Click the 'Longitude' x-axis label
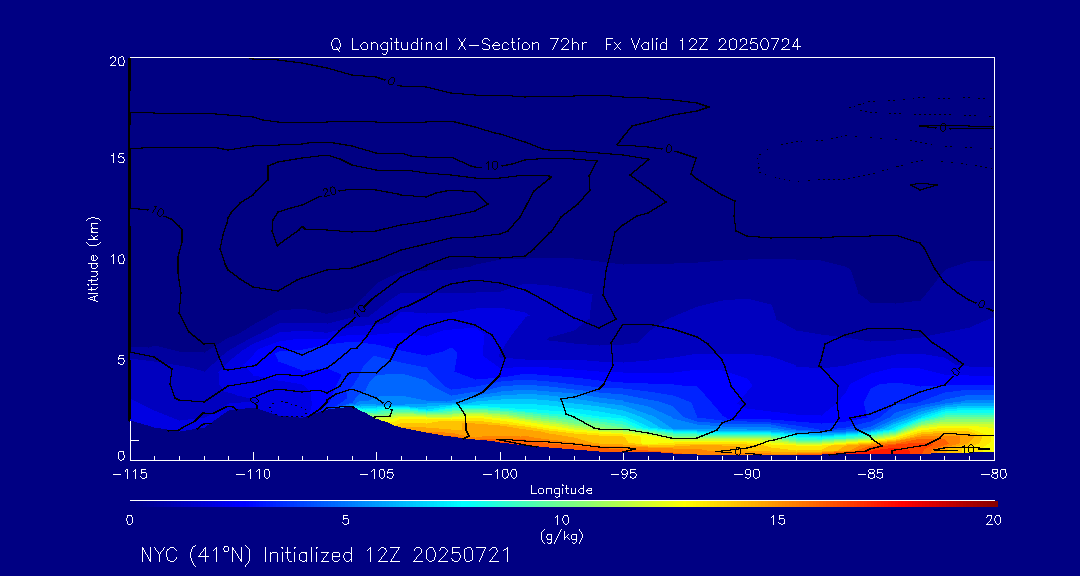Image resolution: width=1080 pixels, height=576 pixels. (561, 490)
